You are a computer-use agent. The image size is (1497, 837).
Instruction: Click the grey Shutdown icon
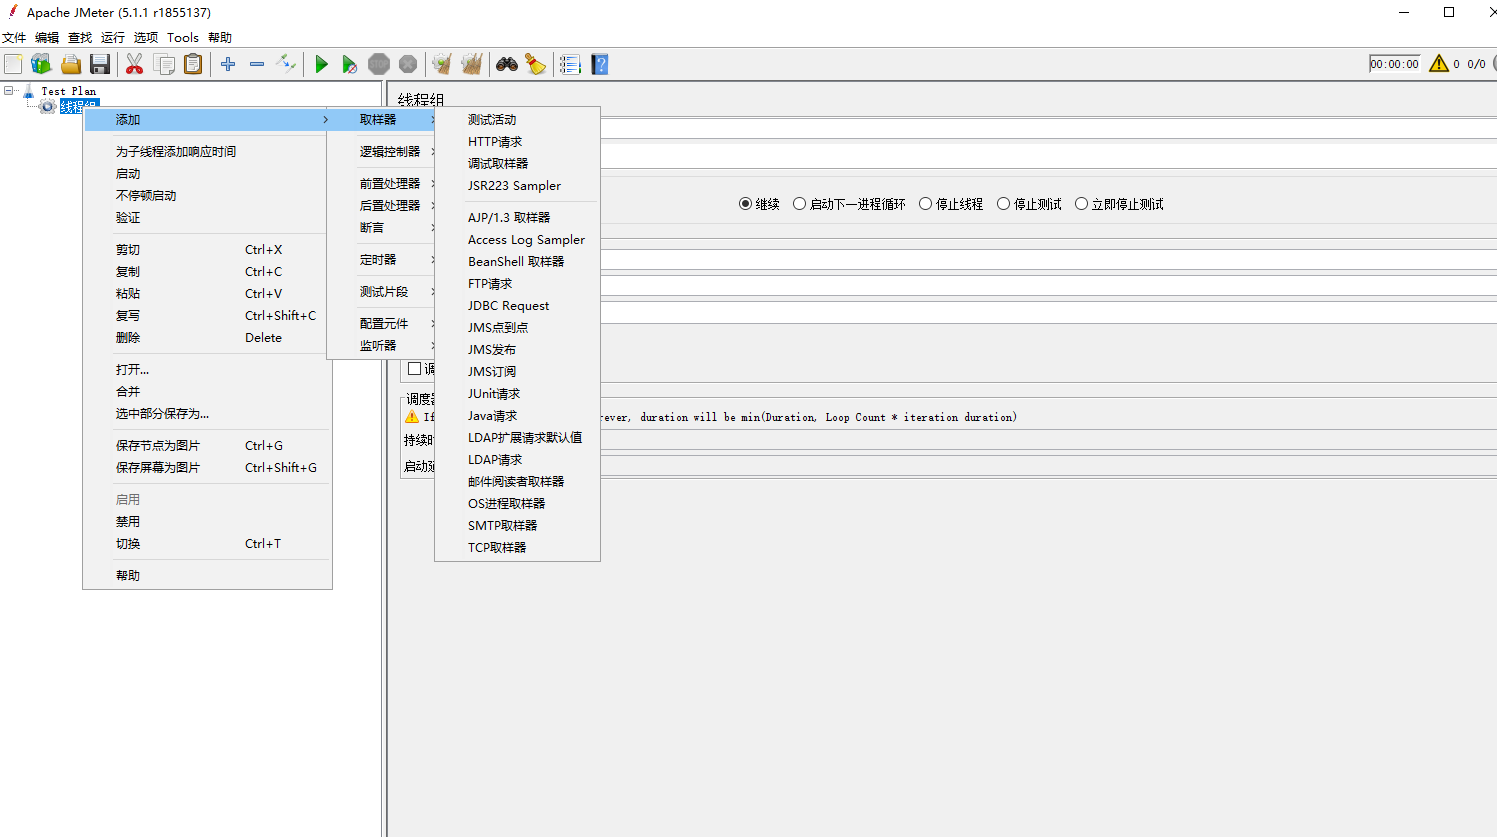click(x=408, y=64)
